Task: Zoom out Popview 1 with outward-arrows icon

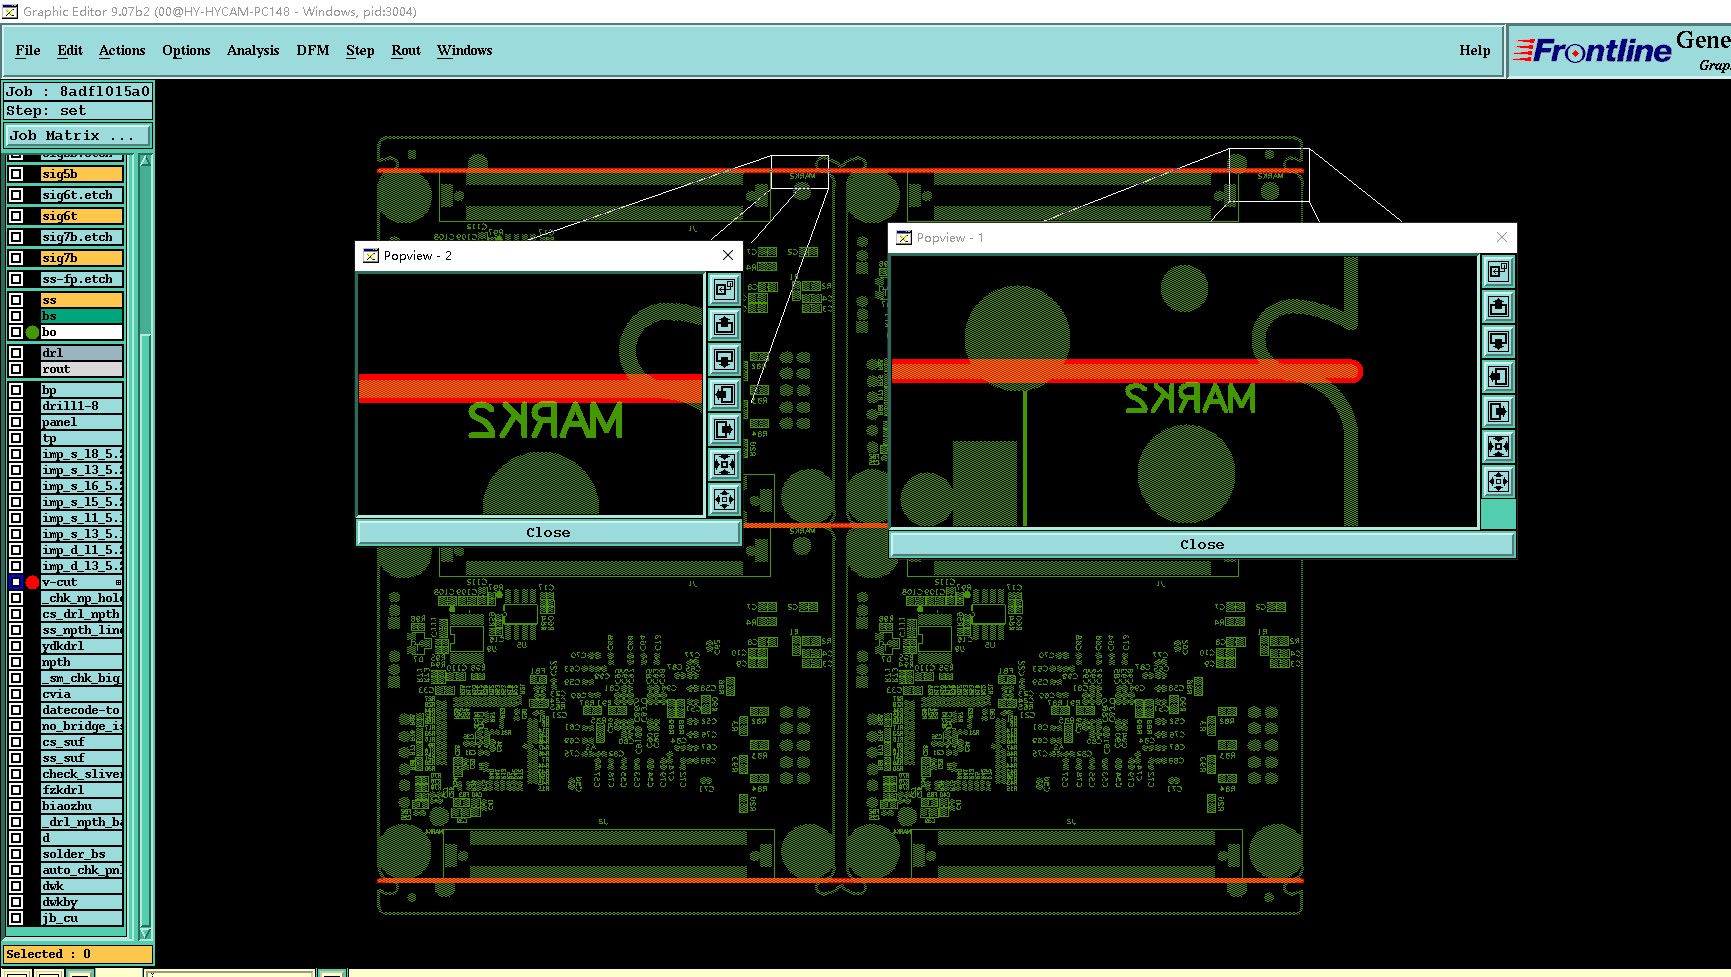Action: coord(1498,481)
